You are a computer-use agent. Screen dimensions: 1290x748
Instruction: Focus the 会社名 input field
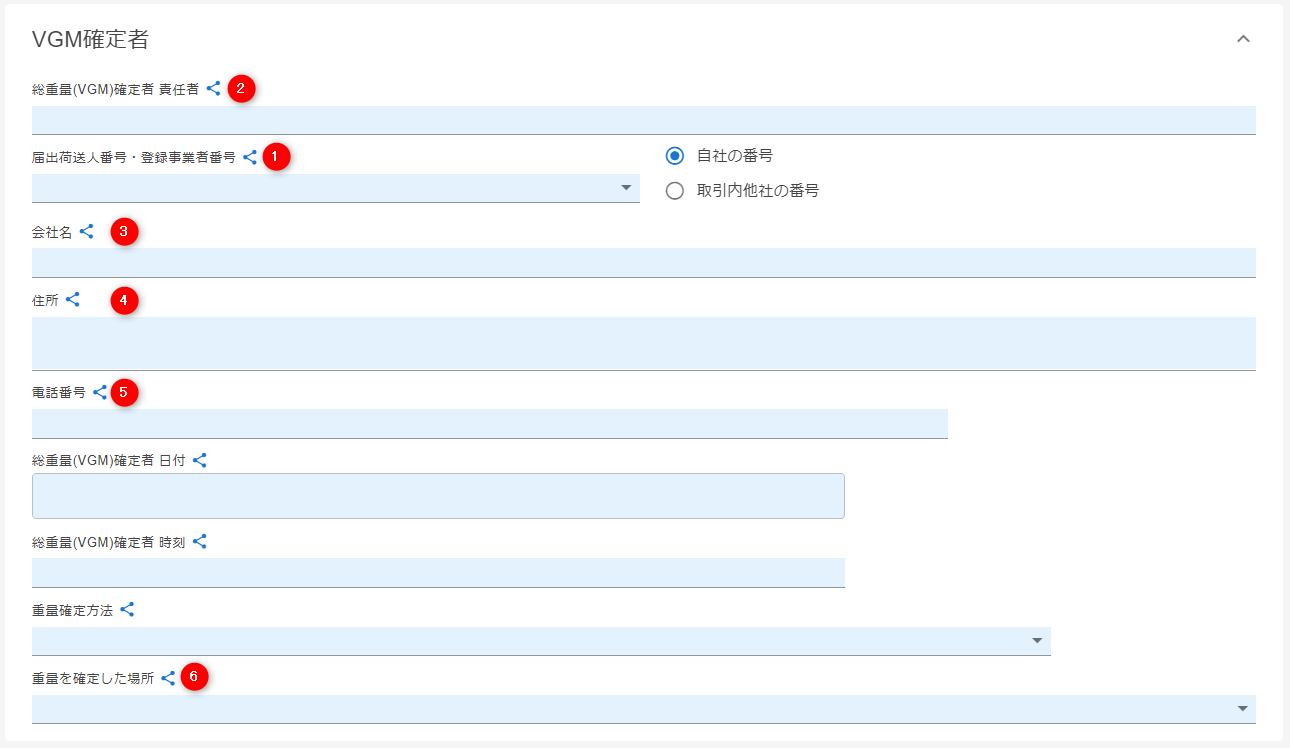coord(643,262)
